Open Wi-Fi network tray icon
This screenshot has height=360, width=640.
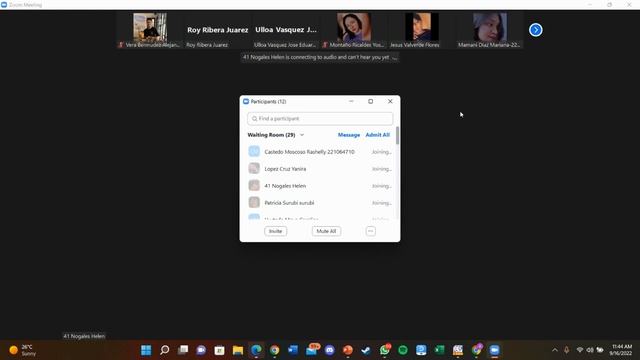click(580, 350)
